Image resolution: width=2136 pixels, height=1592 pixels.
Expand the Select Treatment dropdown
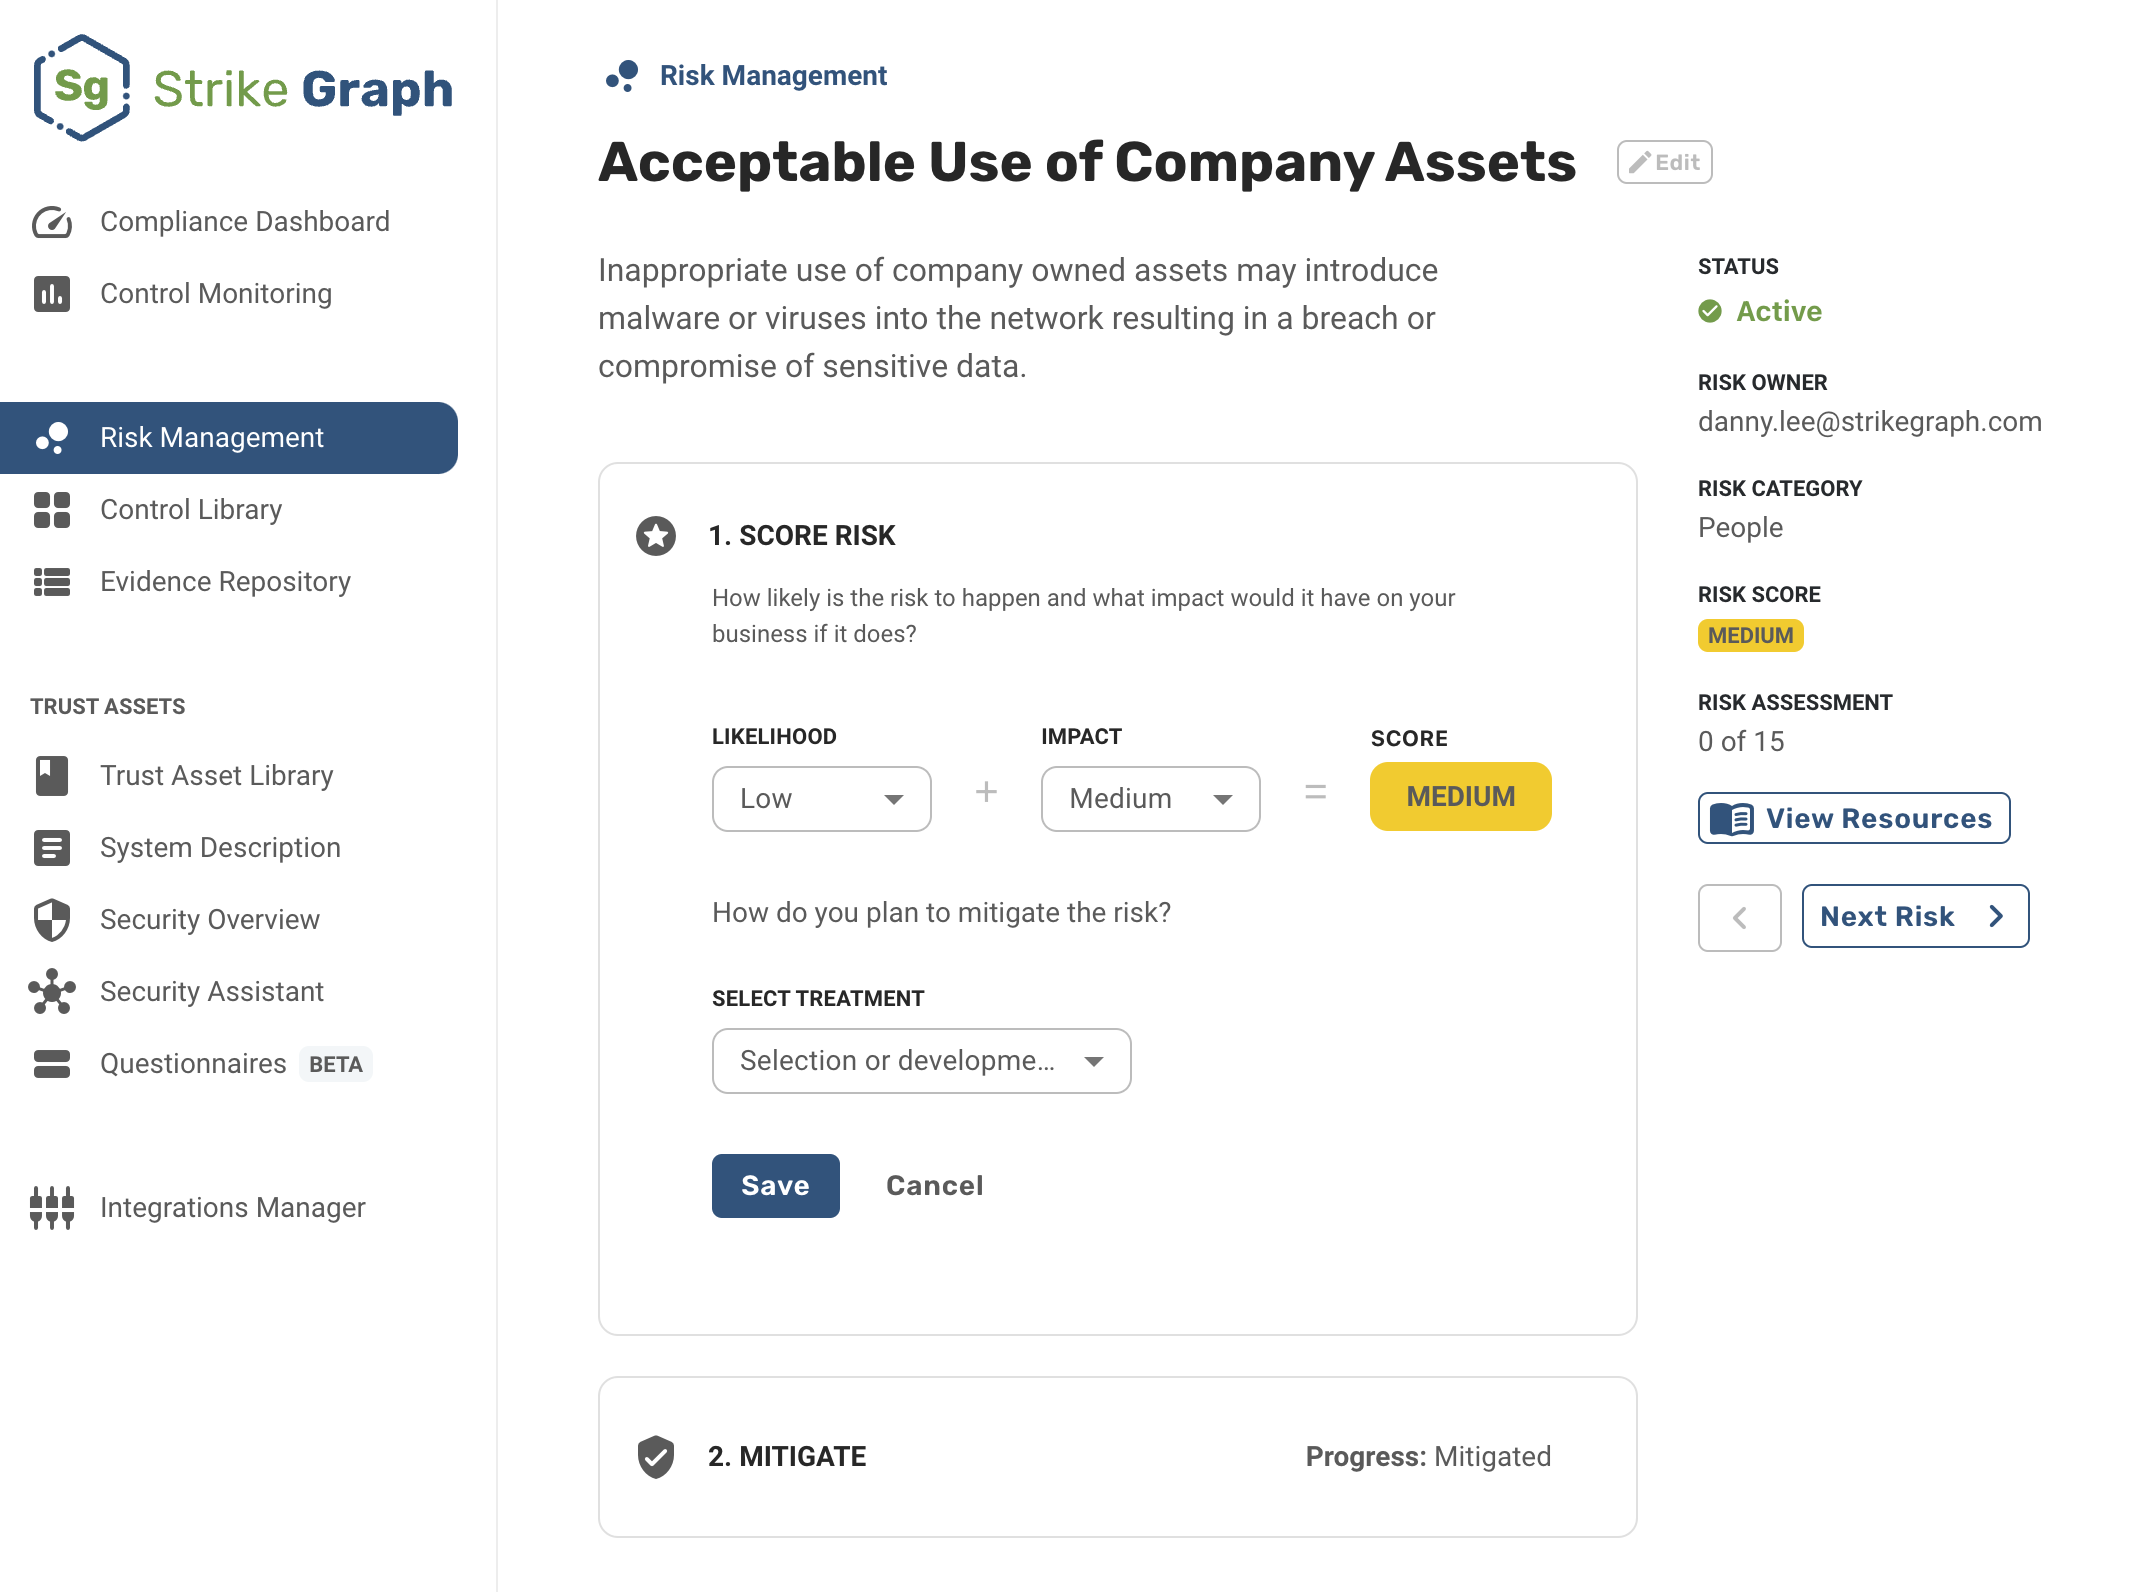tap(921, 1061)
